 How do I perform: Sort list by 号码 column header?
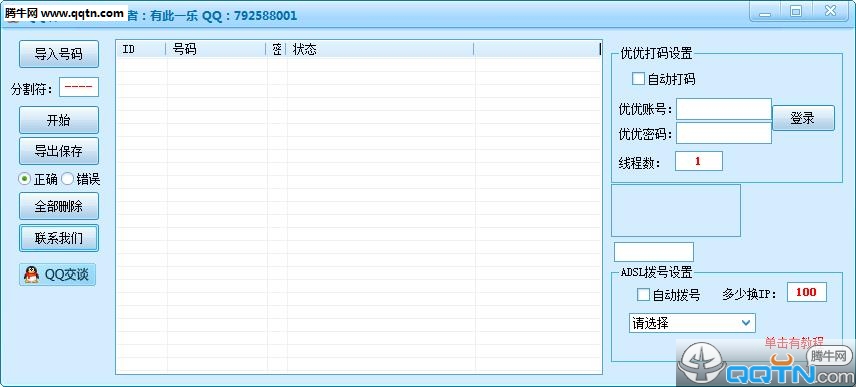click(216, 49)
